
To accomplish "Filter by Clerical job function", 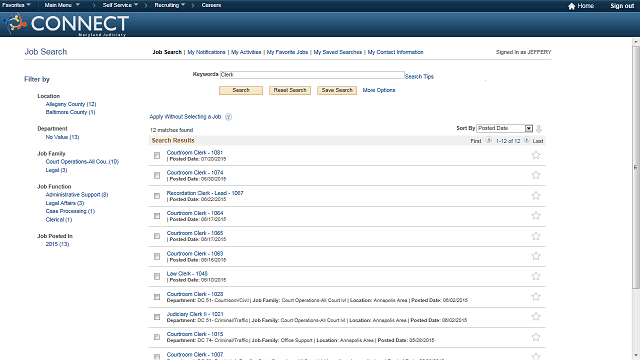I will [x=59, y=220].
